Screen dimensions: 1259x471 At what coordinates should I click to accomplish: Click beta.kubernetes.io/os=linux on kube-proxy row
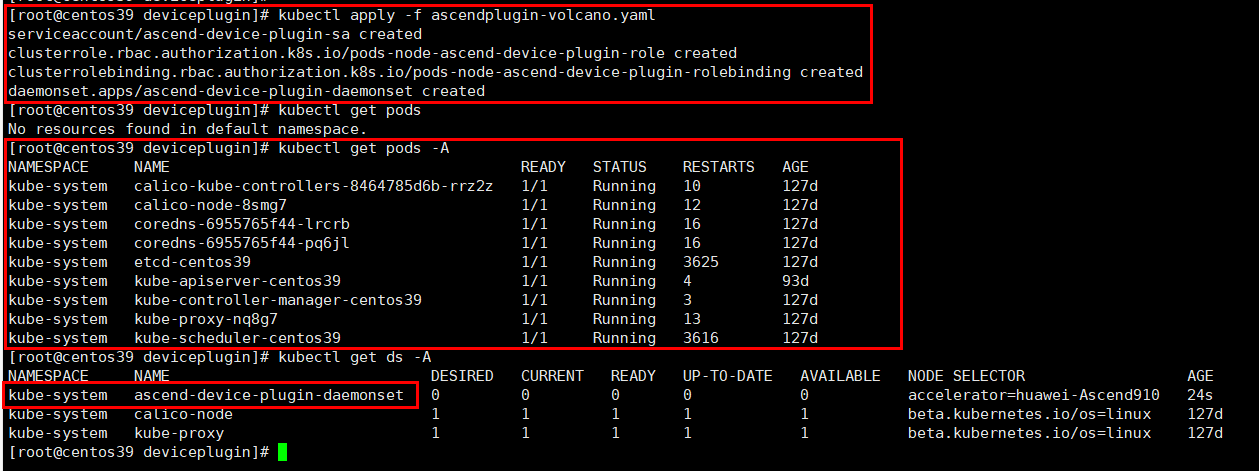(1029, 433)
